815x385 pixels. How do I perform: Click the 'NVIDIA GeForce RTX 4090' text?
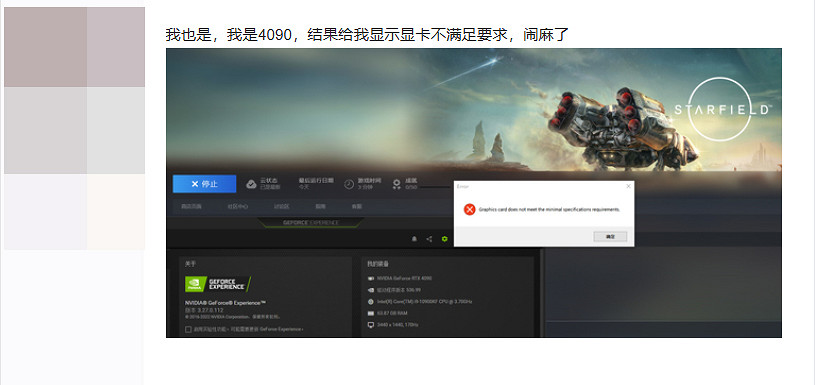[404, 278]
